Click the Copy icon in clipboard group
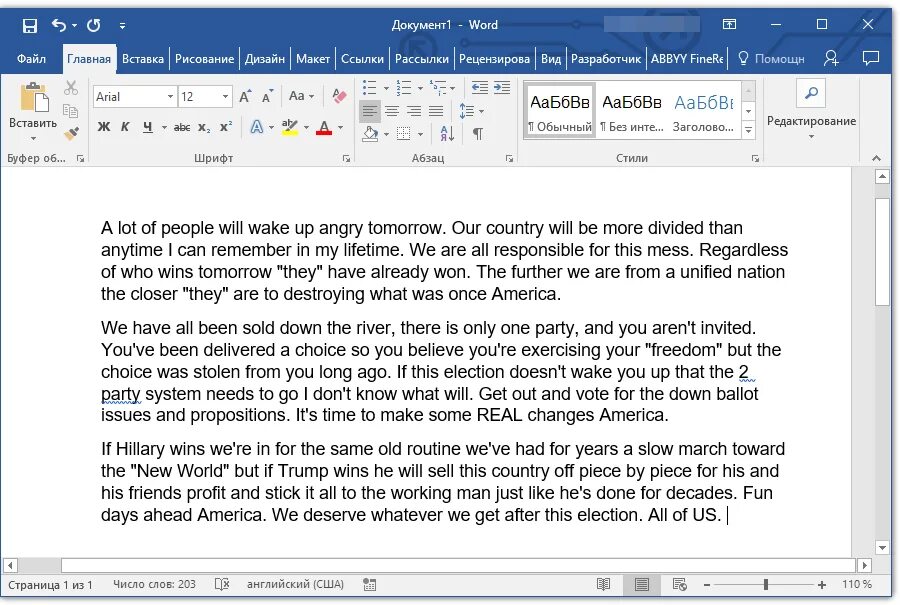The width and height of the screenshot is (900, 605). tap(71, 110)
